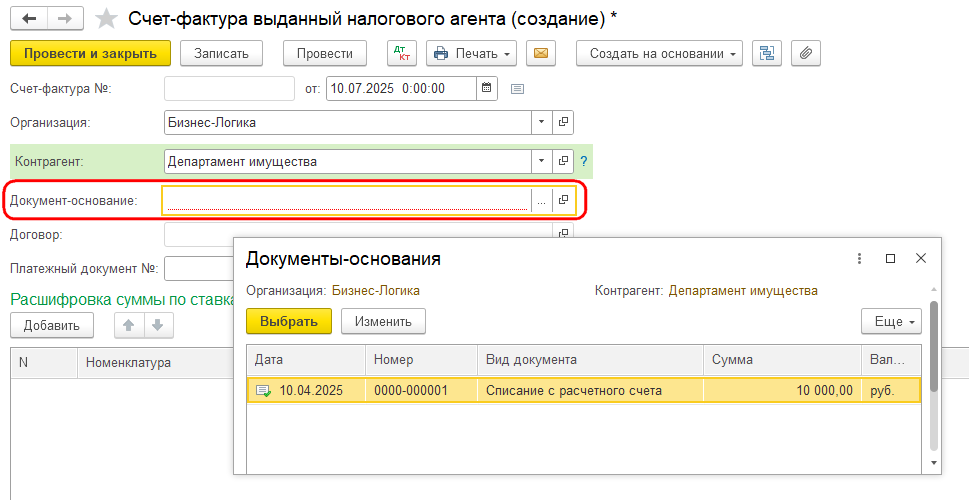Open the Бизнес-Логика link in the dialog

pyautogui.click(x=376, y=290)
